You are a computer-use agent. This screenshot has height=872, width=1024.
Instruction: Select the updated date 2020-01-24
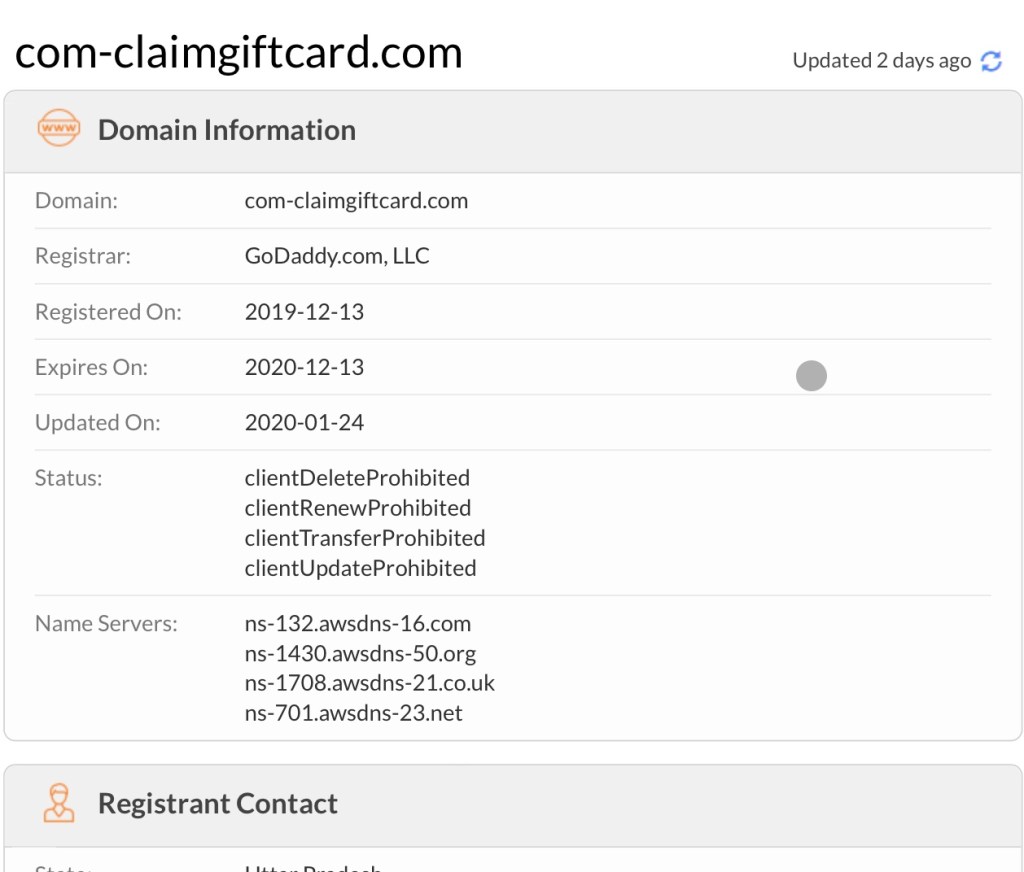tap(304, 423)
